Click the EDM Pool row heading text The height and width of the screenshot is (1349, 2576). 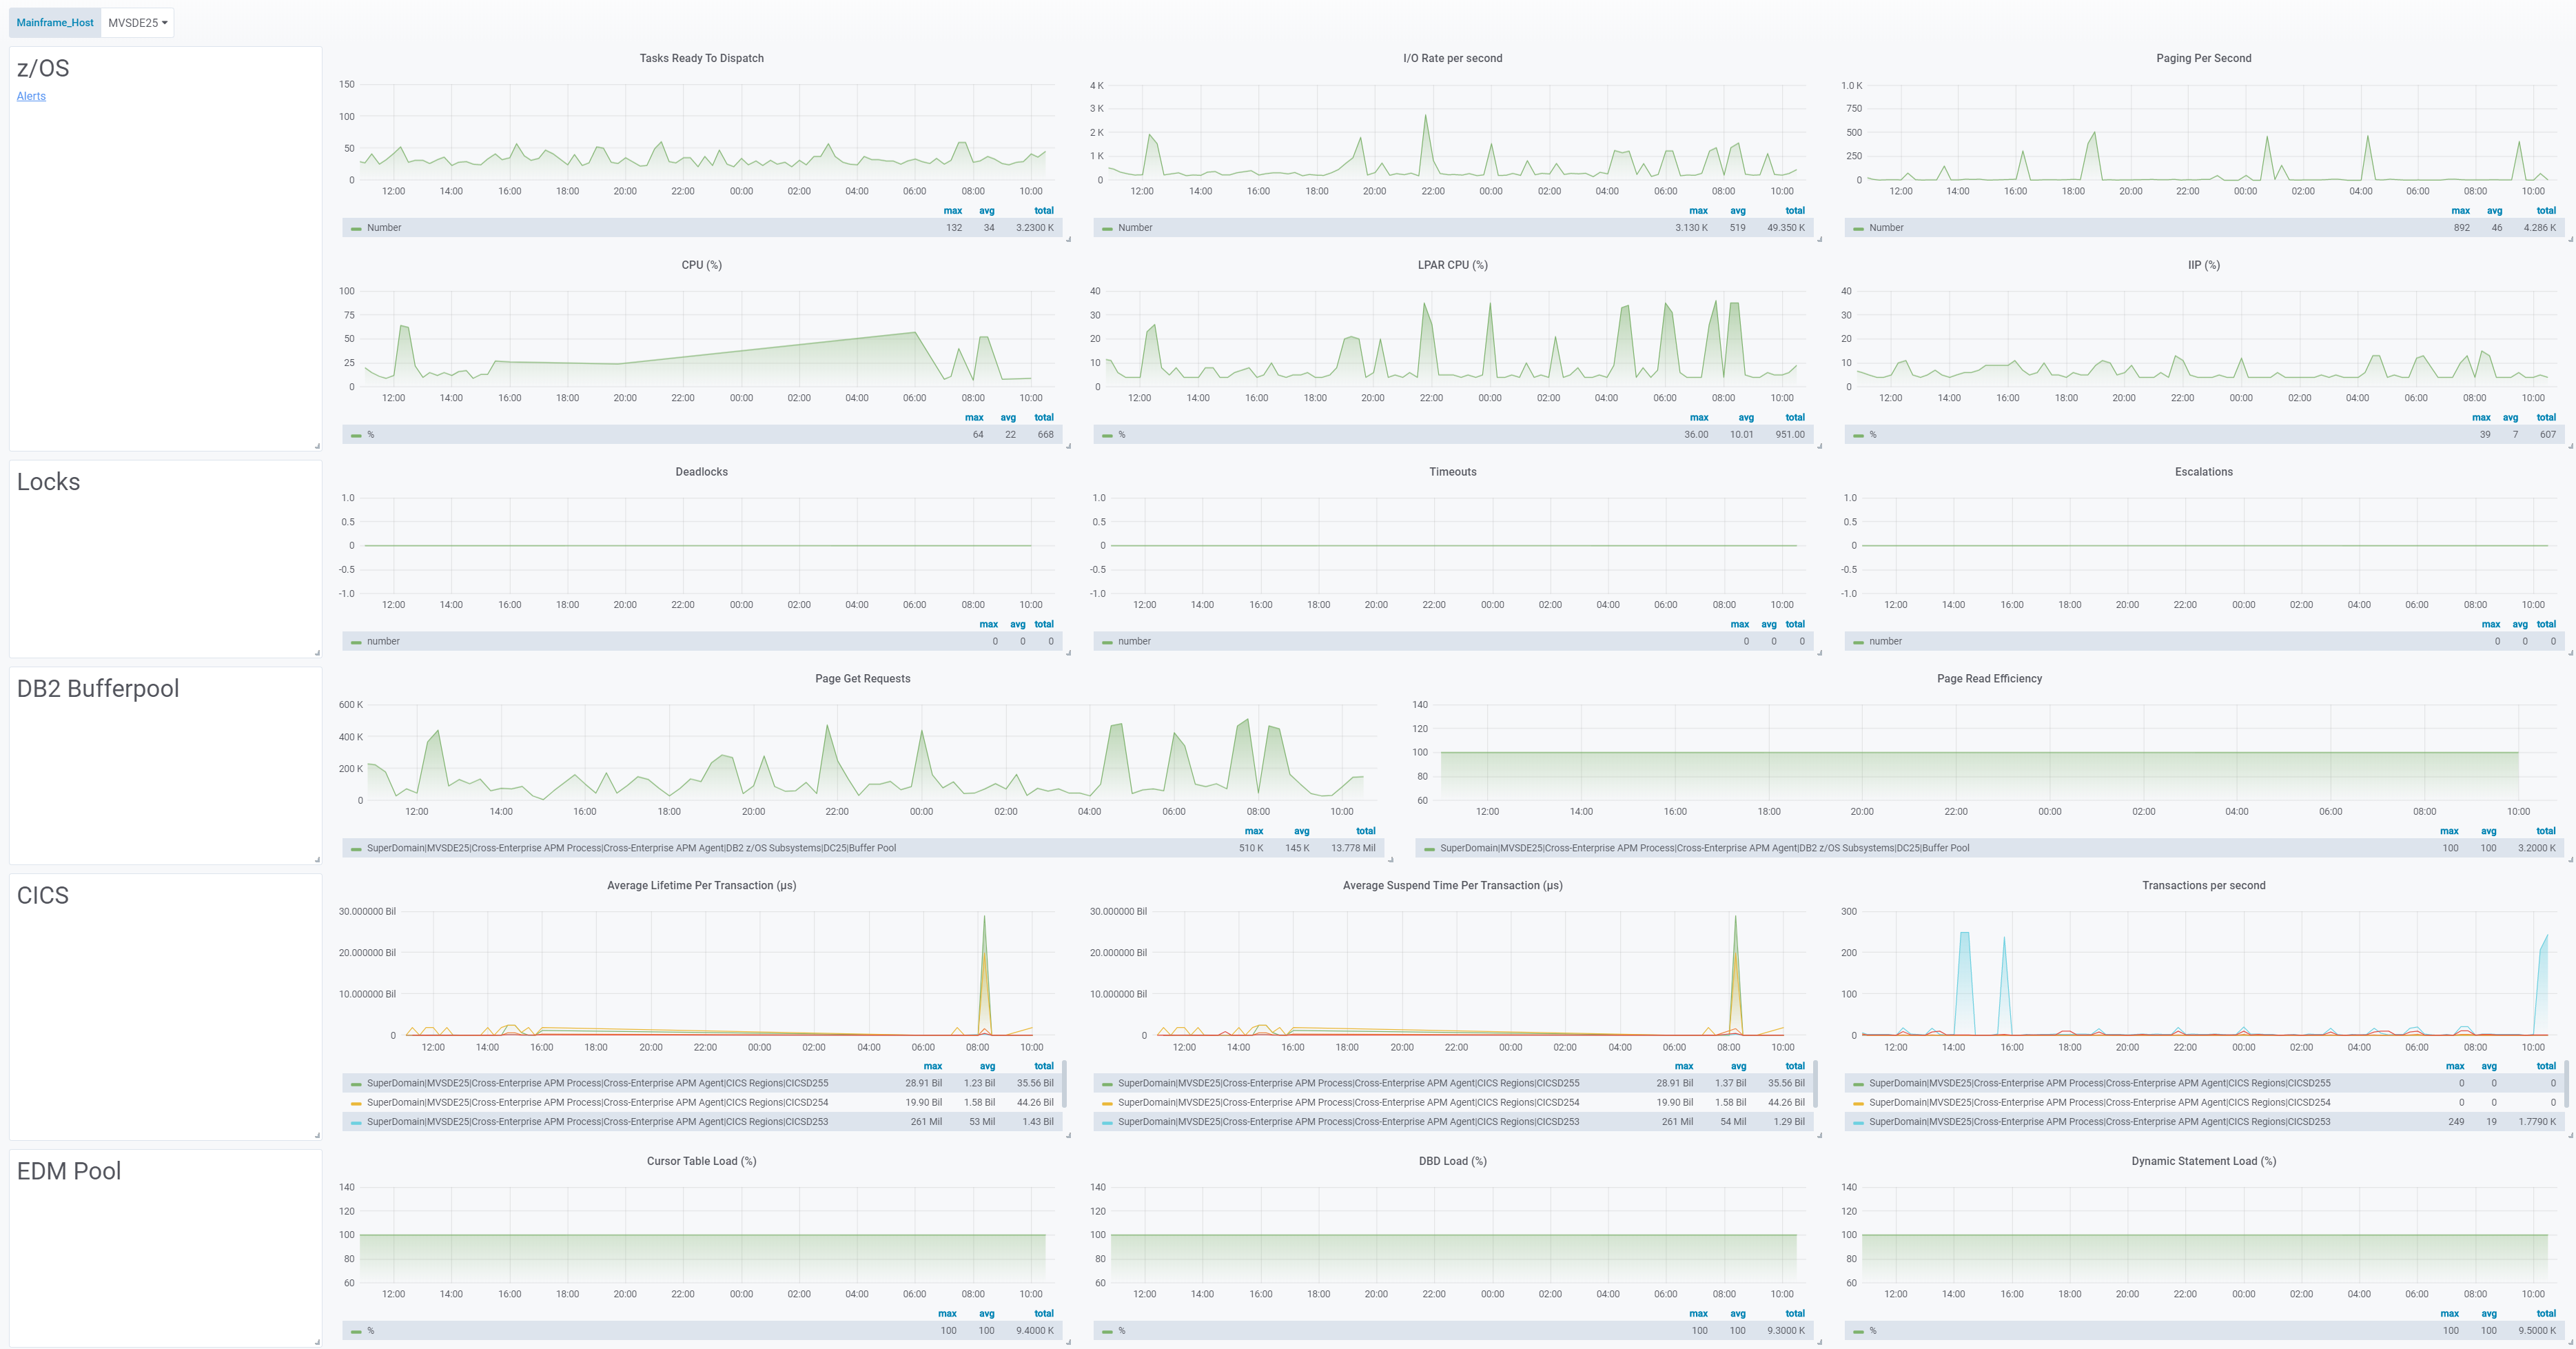(x=69, y=1171)
